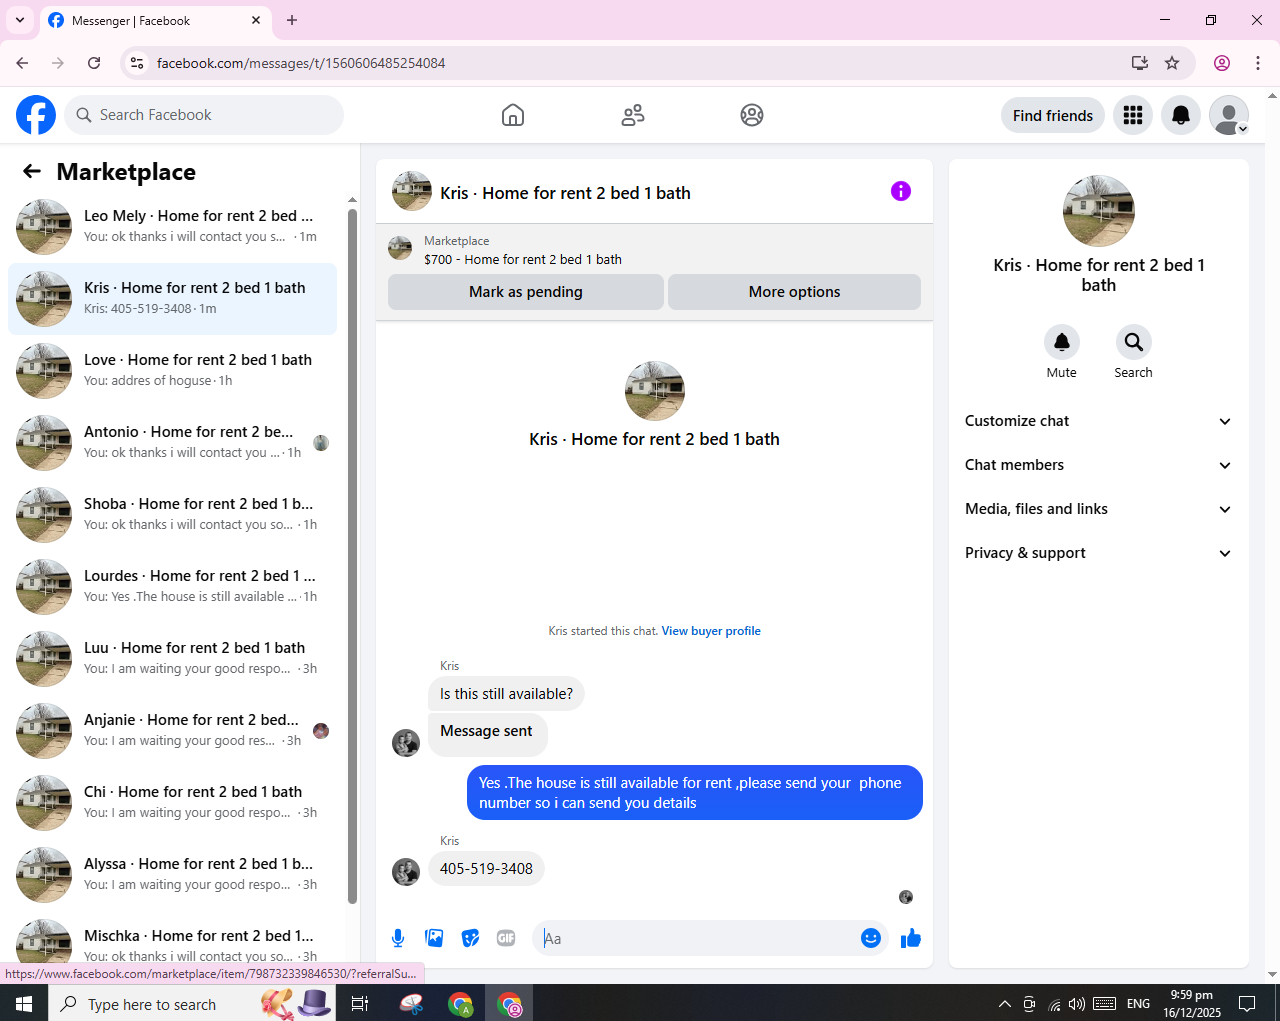Show hidden system tray icons
Screen dimensions: 1280x1021
[1004, 1003]
